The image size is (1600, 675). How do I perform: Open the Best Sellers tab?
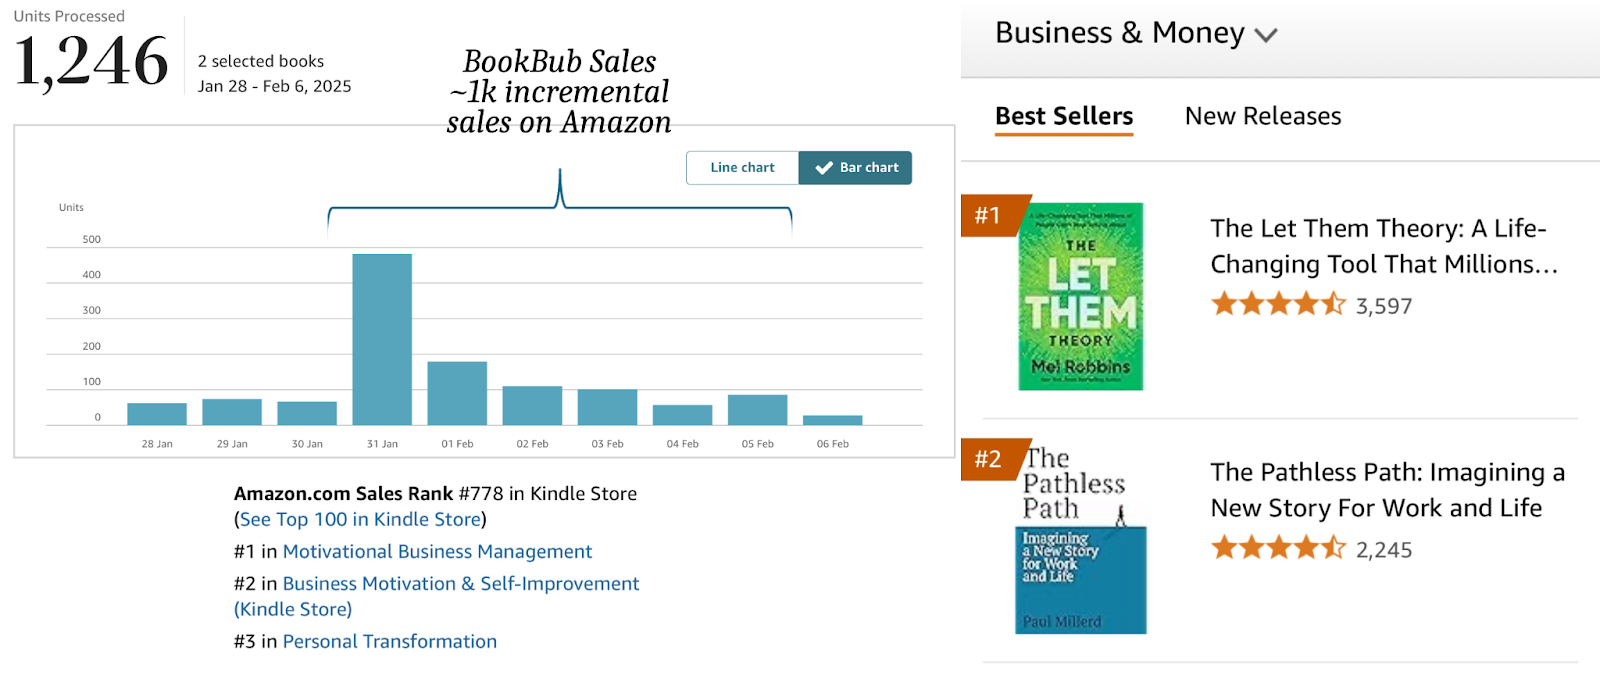tap(1064, 117)
